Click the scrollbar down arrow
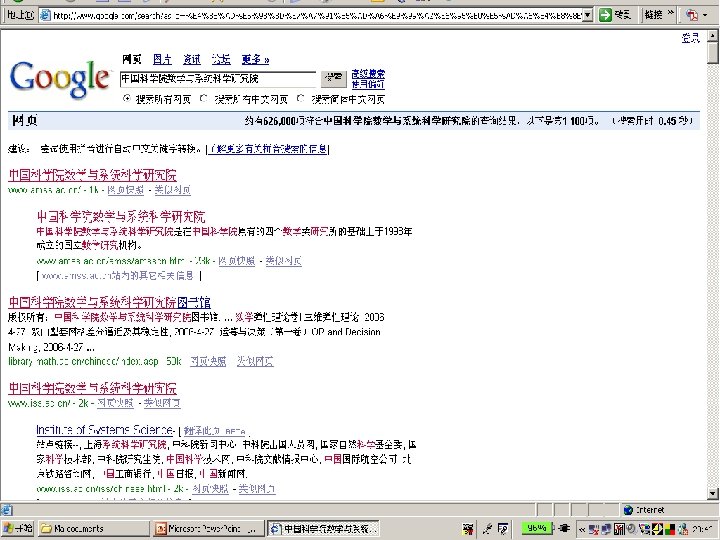The height and width of the screenshot is (540, 720). click(713, 494)
